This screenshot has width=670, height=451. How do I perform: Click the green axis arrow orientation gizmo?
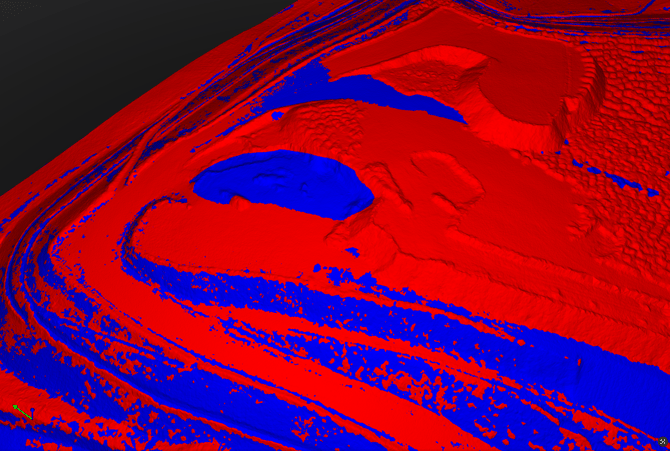[21, 410]
